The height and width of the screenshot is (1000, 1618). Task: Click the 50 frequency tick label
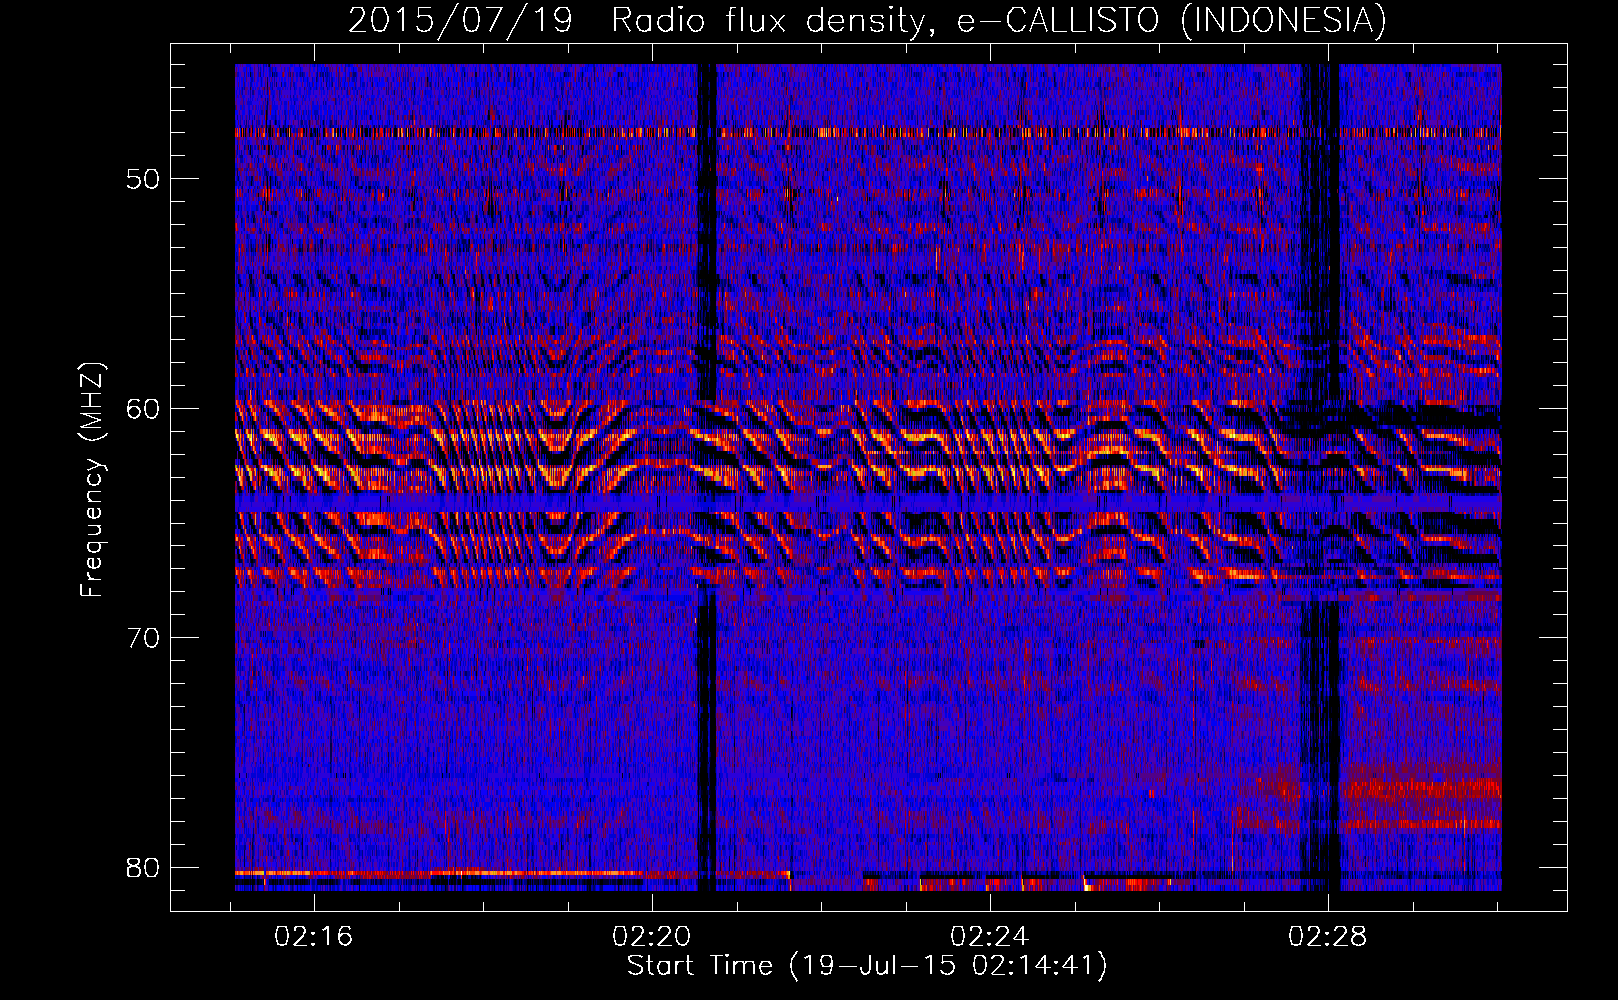[144, 179]
